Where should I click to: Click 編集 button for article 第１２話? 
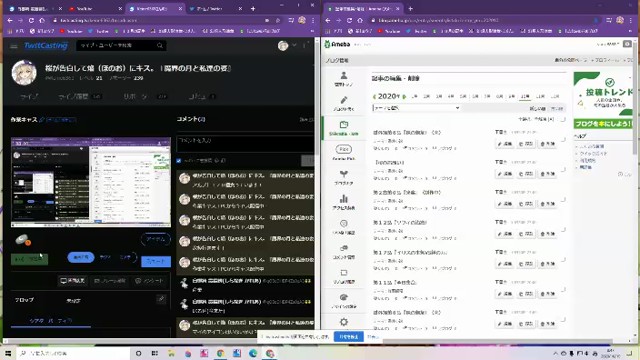pos(505,233)
